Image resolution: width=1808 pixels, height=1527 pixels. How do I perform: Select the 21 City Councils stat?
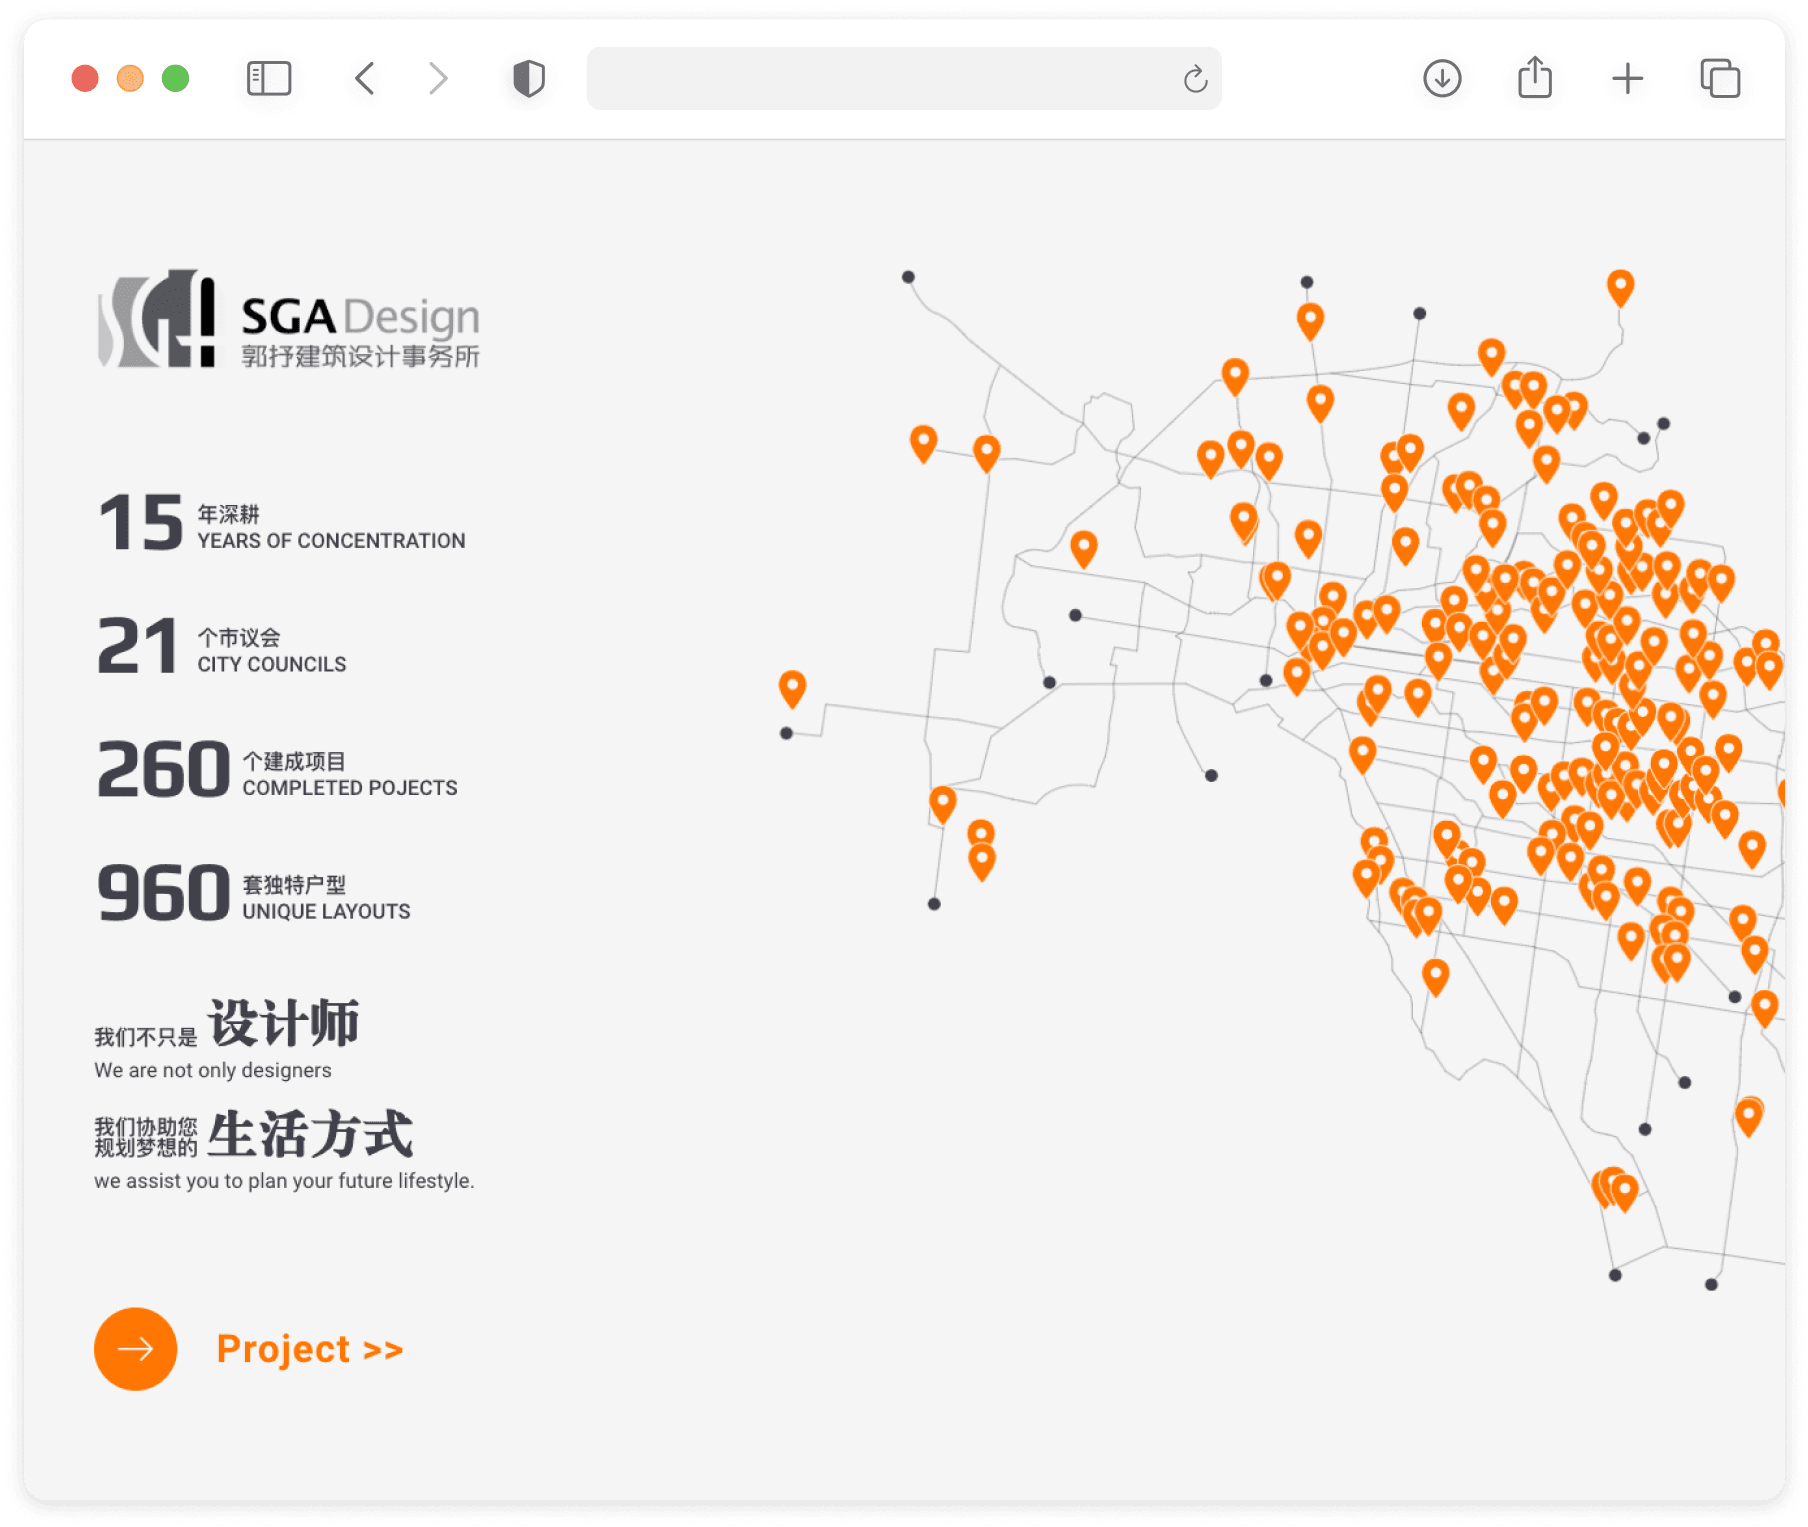[x=222, y=647]
